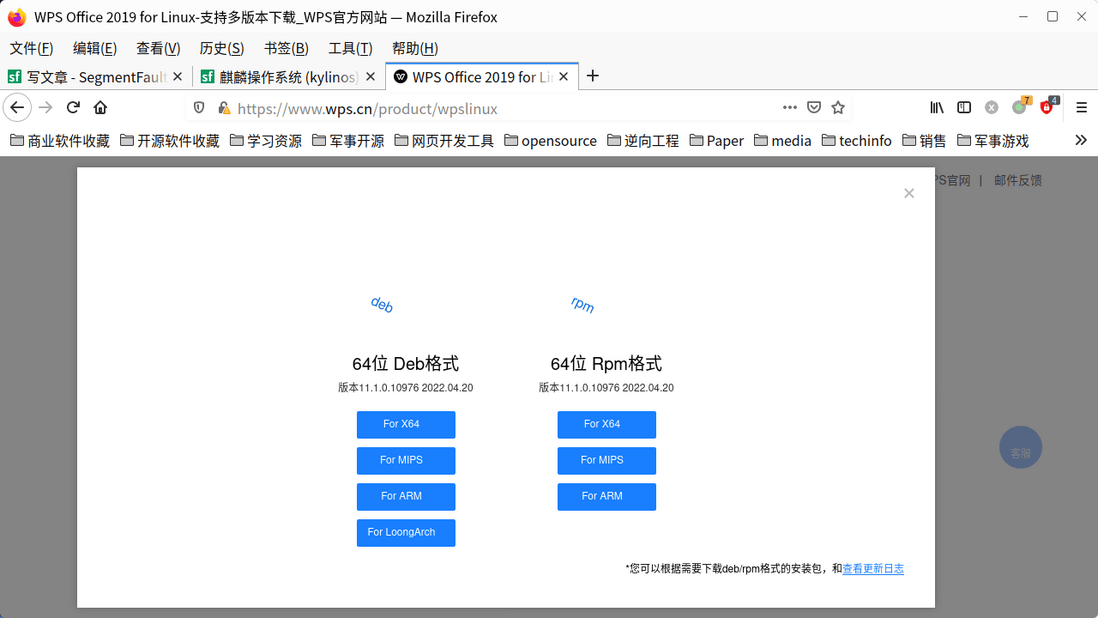Open the 查看更新日志 changelog link
Viewport: 1098px width, 618px height.
tap(872, 568)
